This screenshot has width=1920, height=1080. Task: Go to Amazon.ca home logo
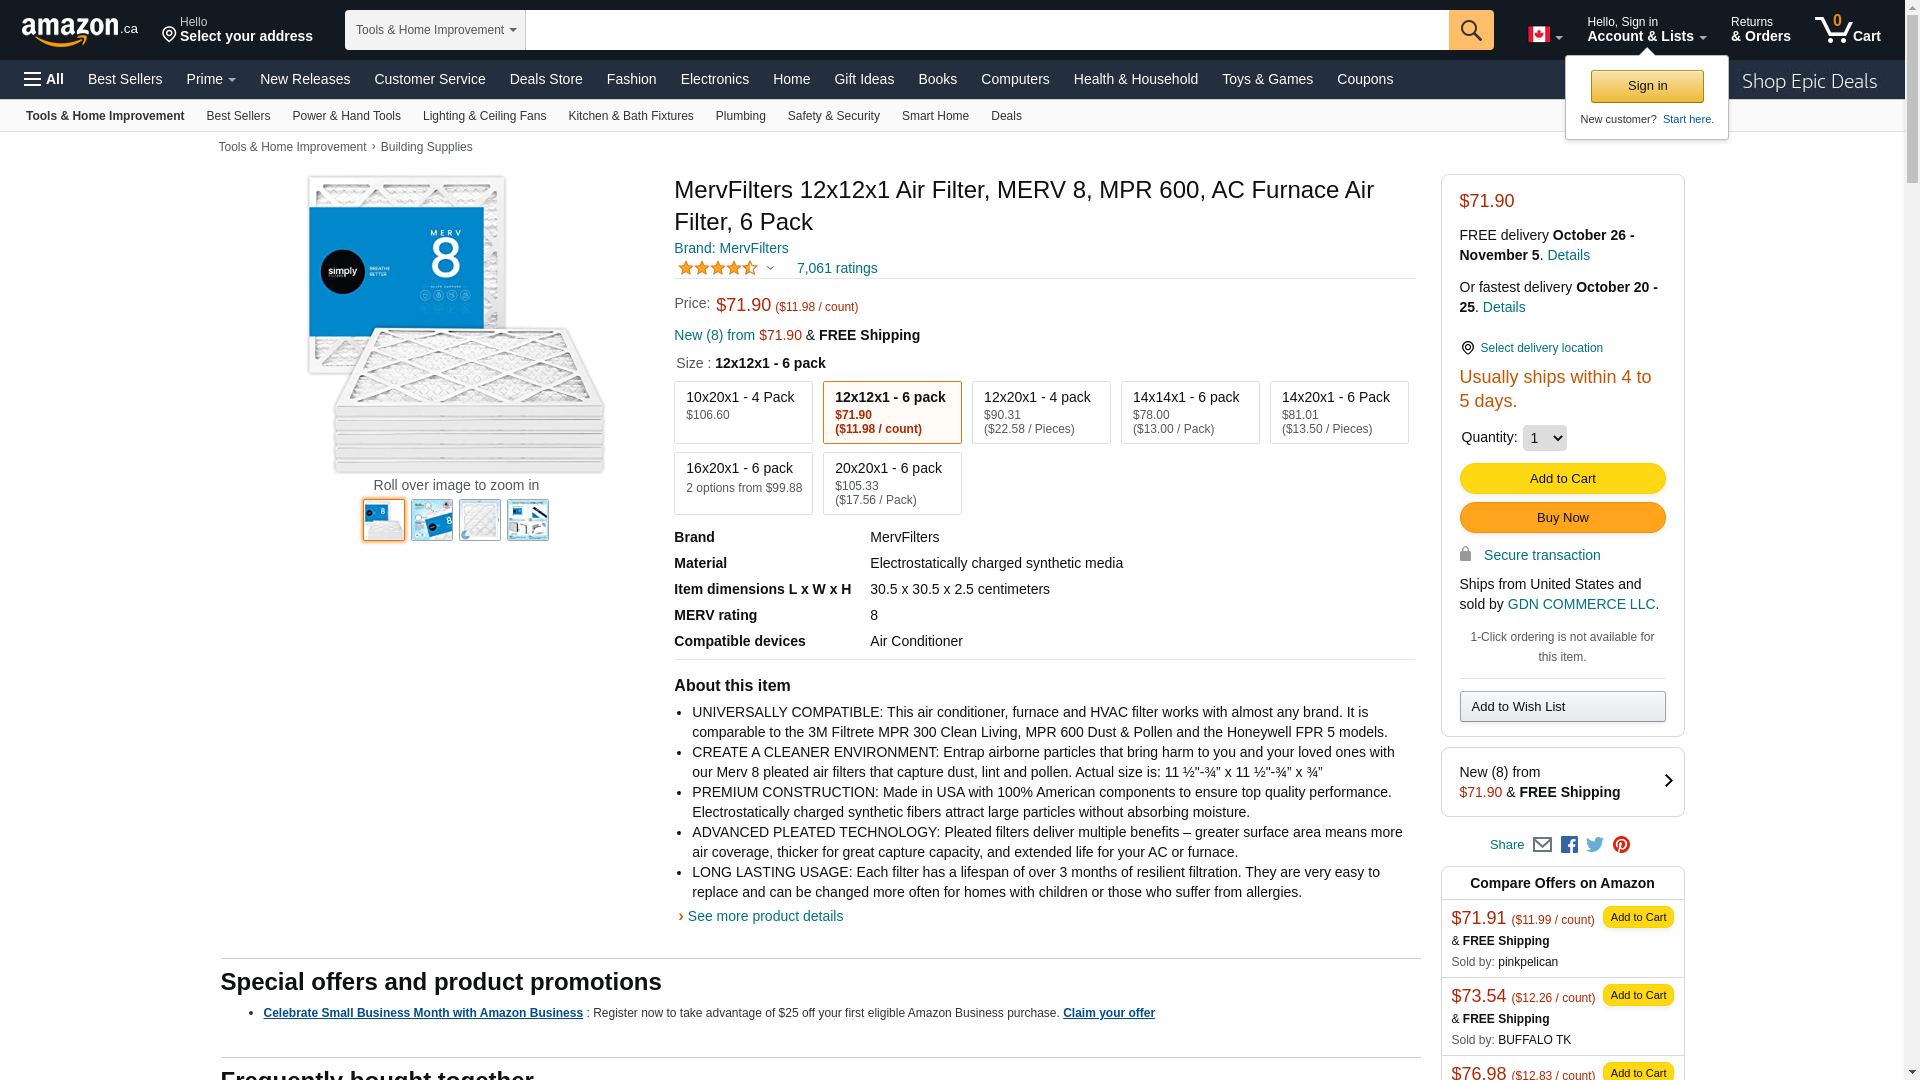tap(79, 31)
